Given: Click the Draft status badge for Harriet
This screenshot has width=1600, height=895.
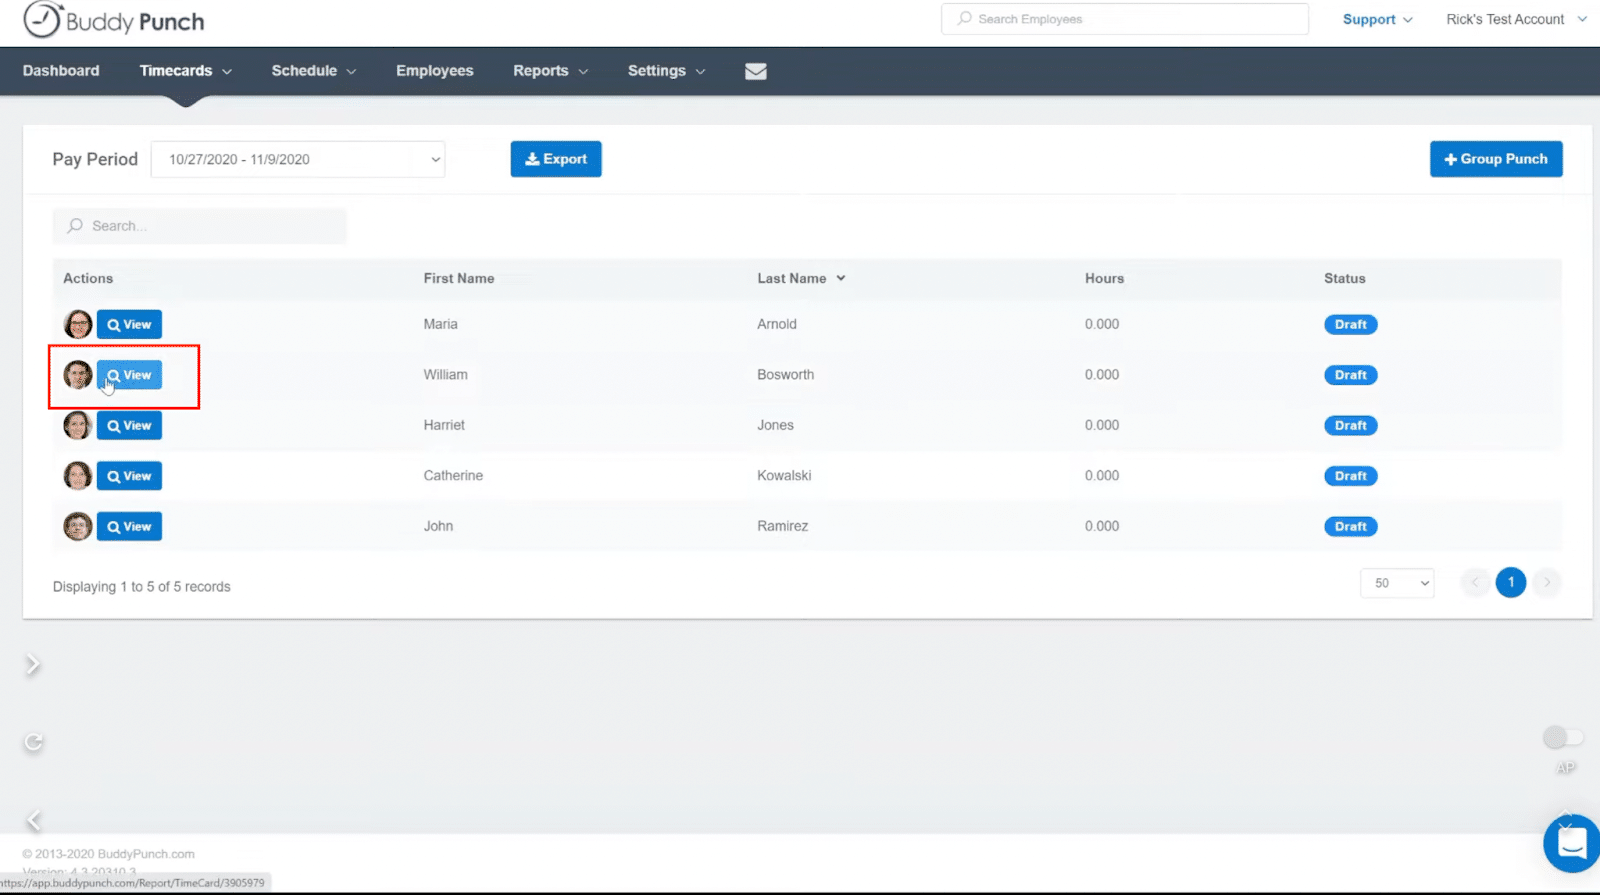Looking at the screenshot, I should (1351, 425).
